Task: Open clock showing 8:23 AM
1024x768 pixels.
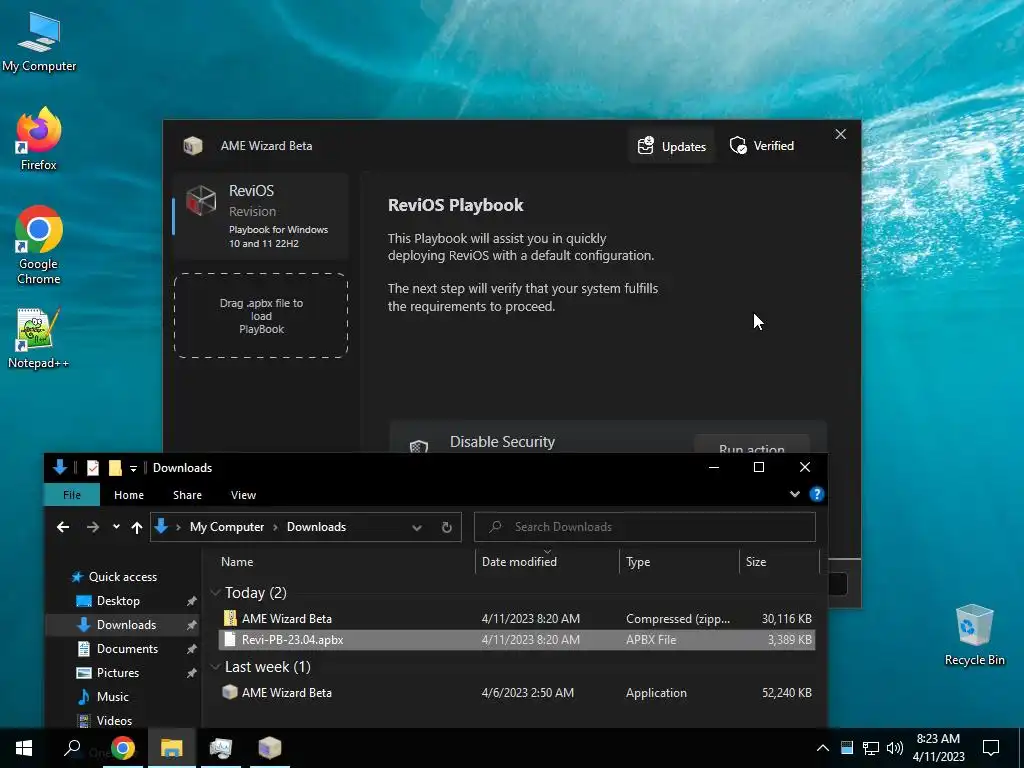Action: coord(938,748)
